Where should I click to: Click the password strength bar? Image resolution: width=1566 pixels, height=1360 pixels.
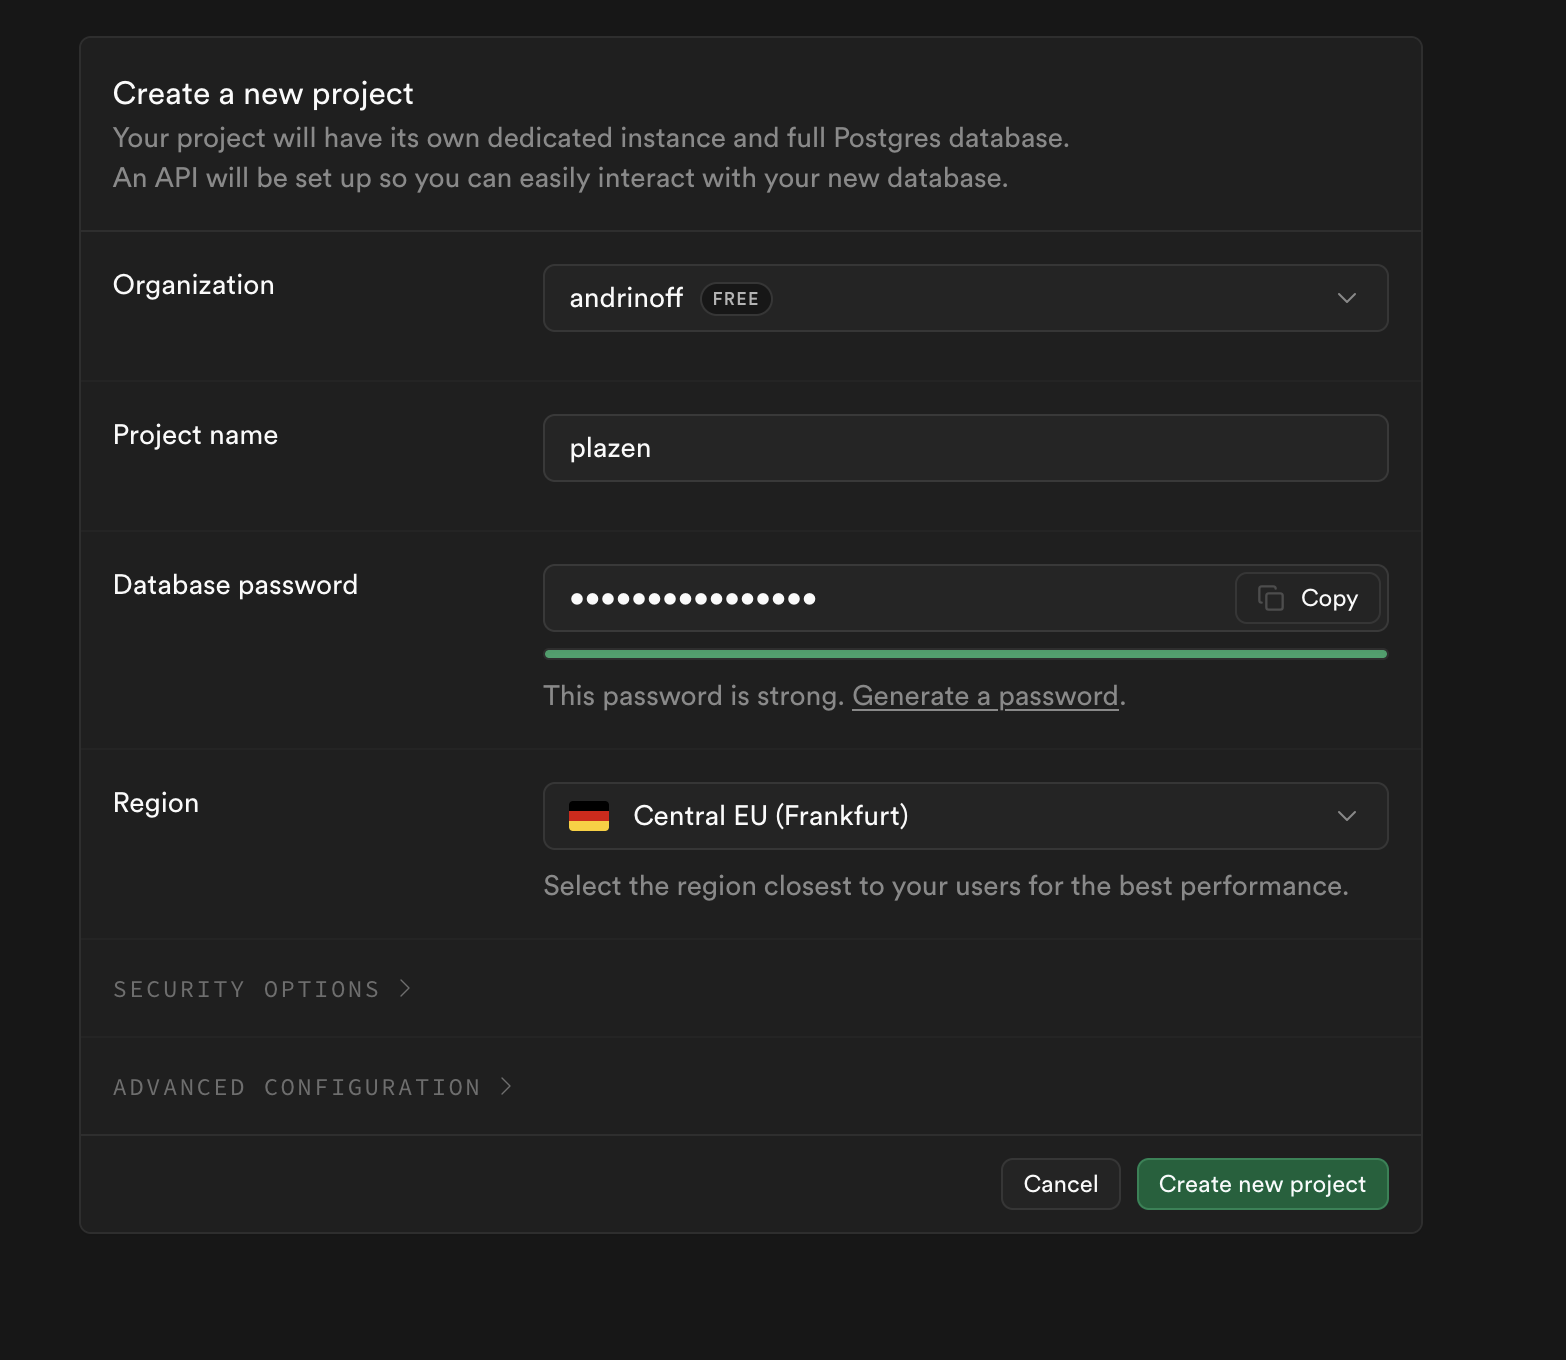pos(965,654)
